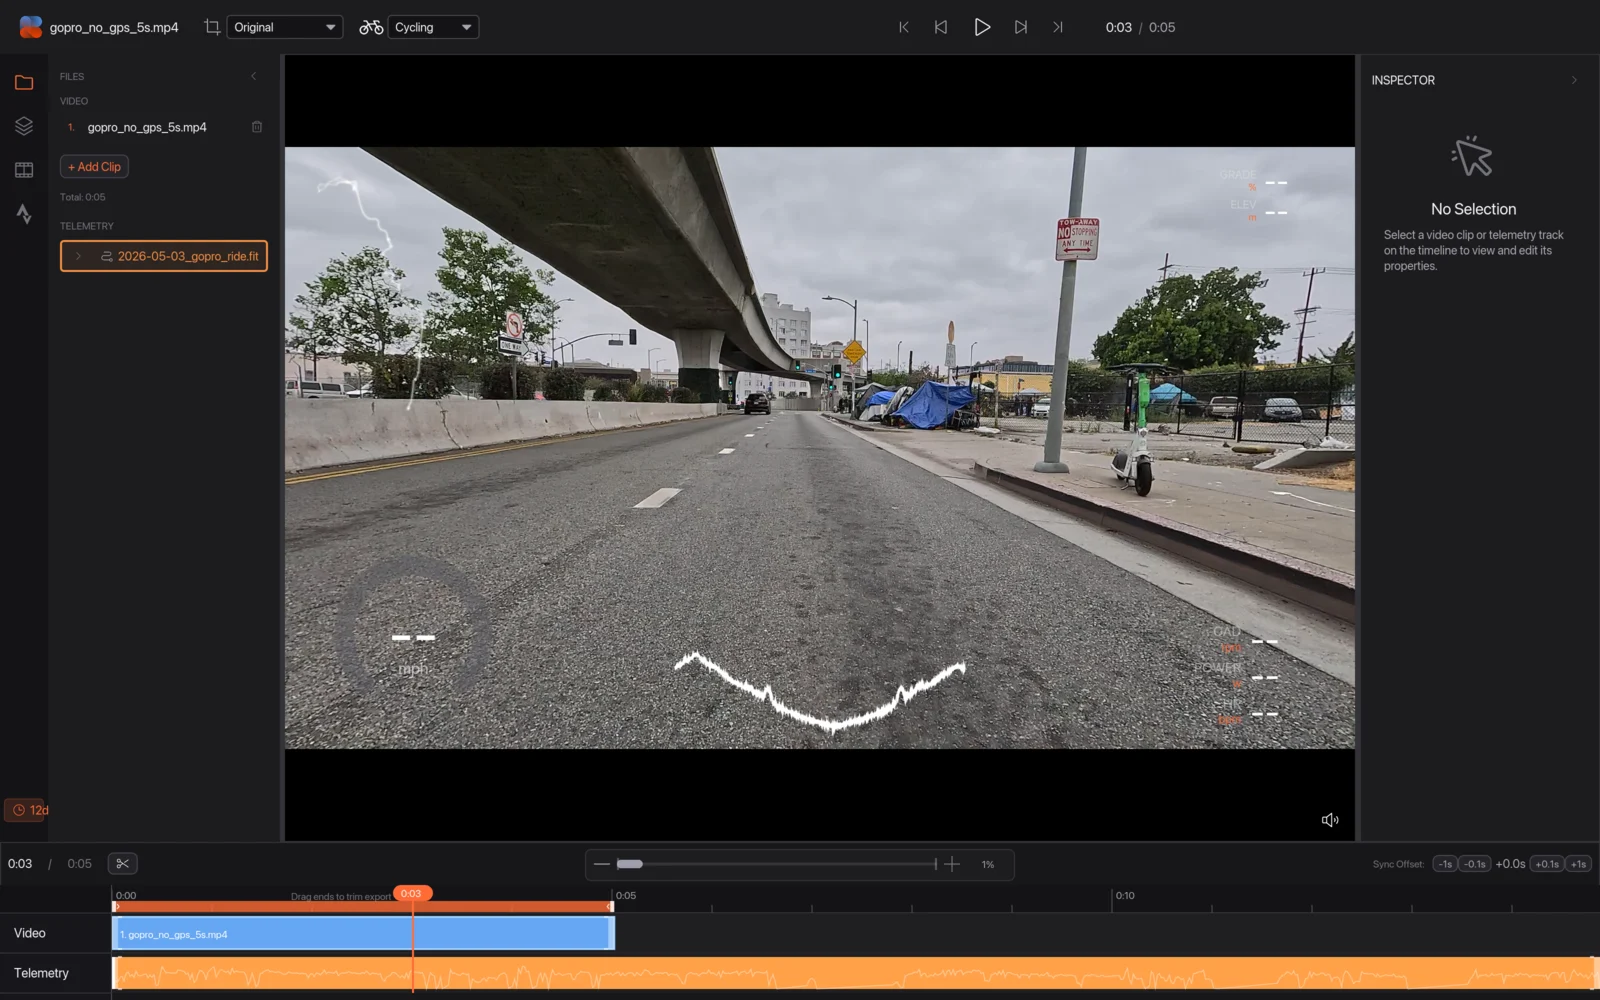This screenshot has height=1000, width=1600.
Task: Click the + Add Clip button
Action: point(94,167)
